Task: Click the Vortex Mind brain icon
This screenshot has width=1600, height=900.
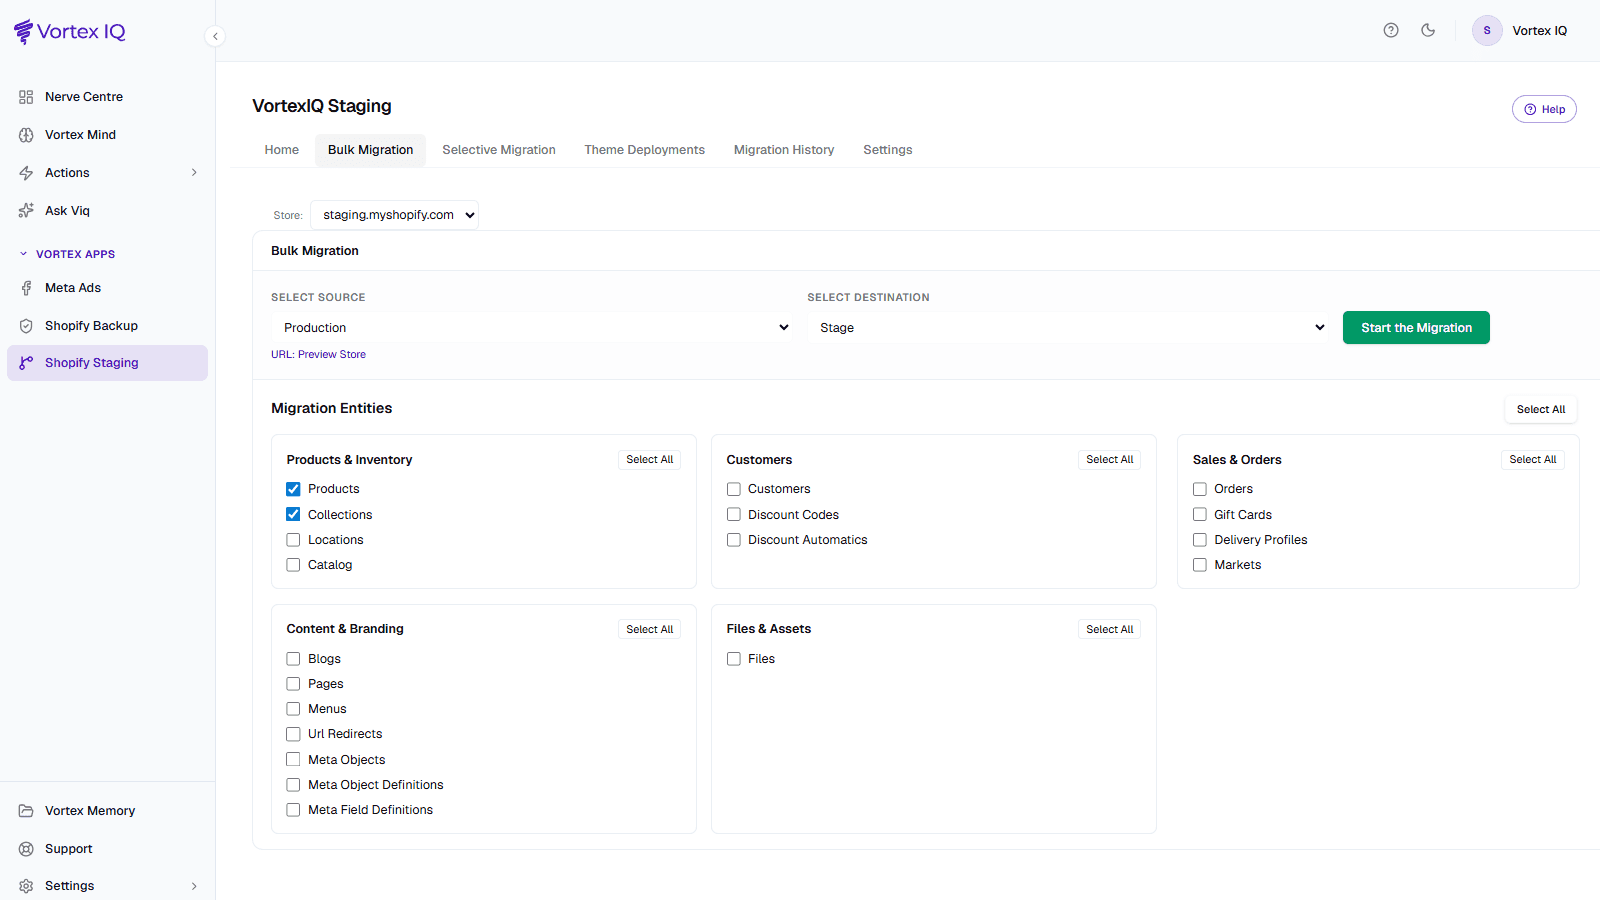Action: tap(26, 135)
